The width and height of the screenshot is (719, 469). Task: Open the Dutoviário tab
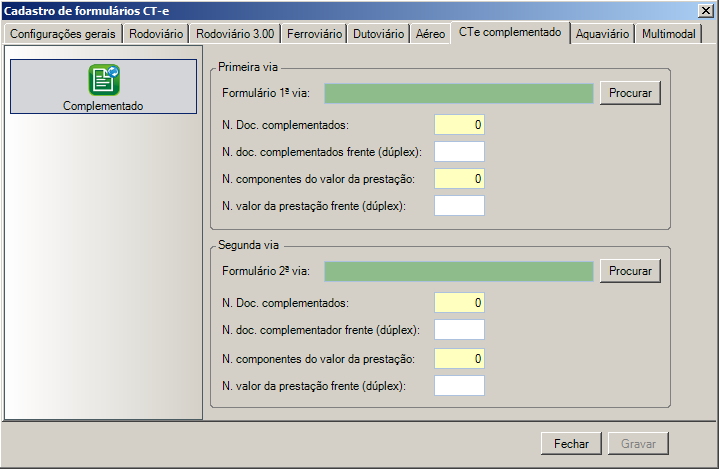coord(379,33)
